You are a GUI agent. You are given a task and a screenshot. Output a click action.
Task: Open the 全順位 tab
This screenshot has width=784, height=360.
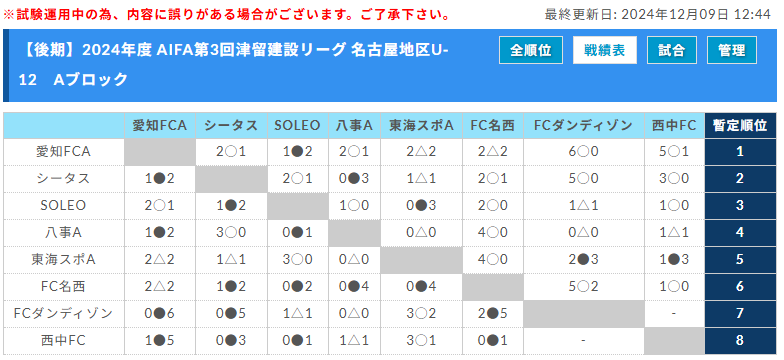click(530, 50)
